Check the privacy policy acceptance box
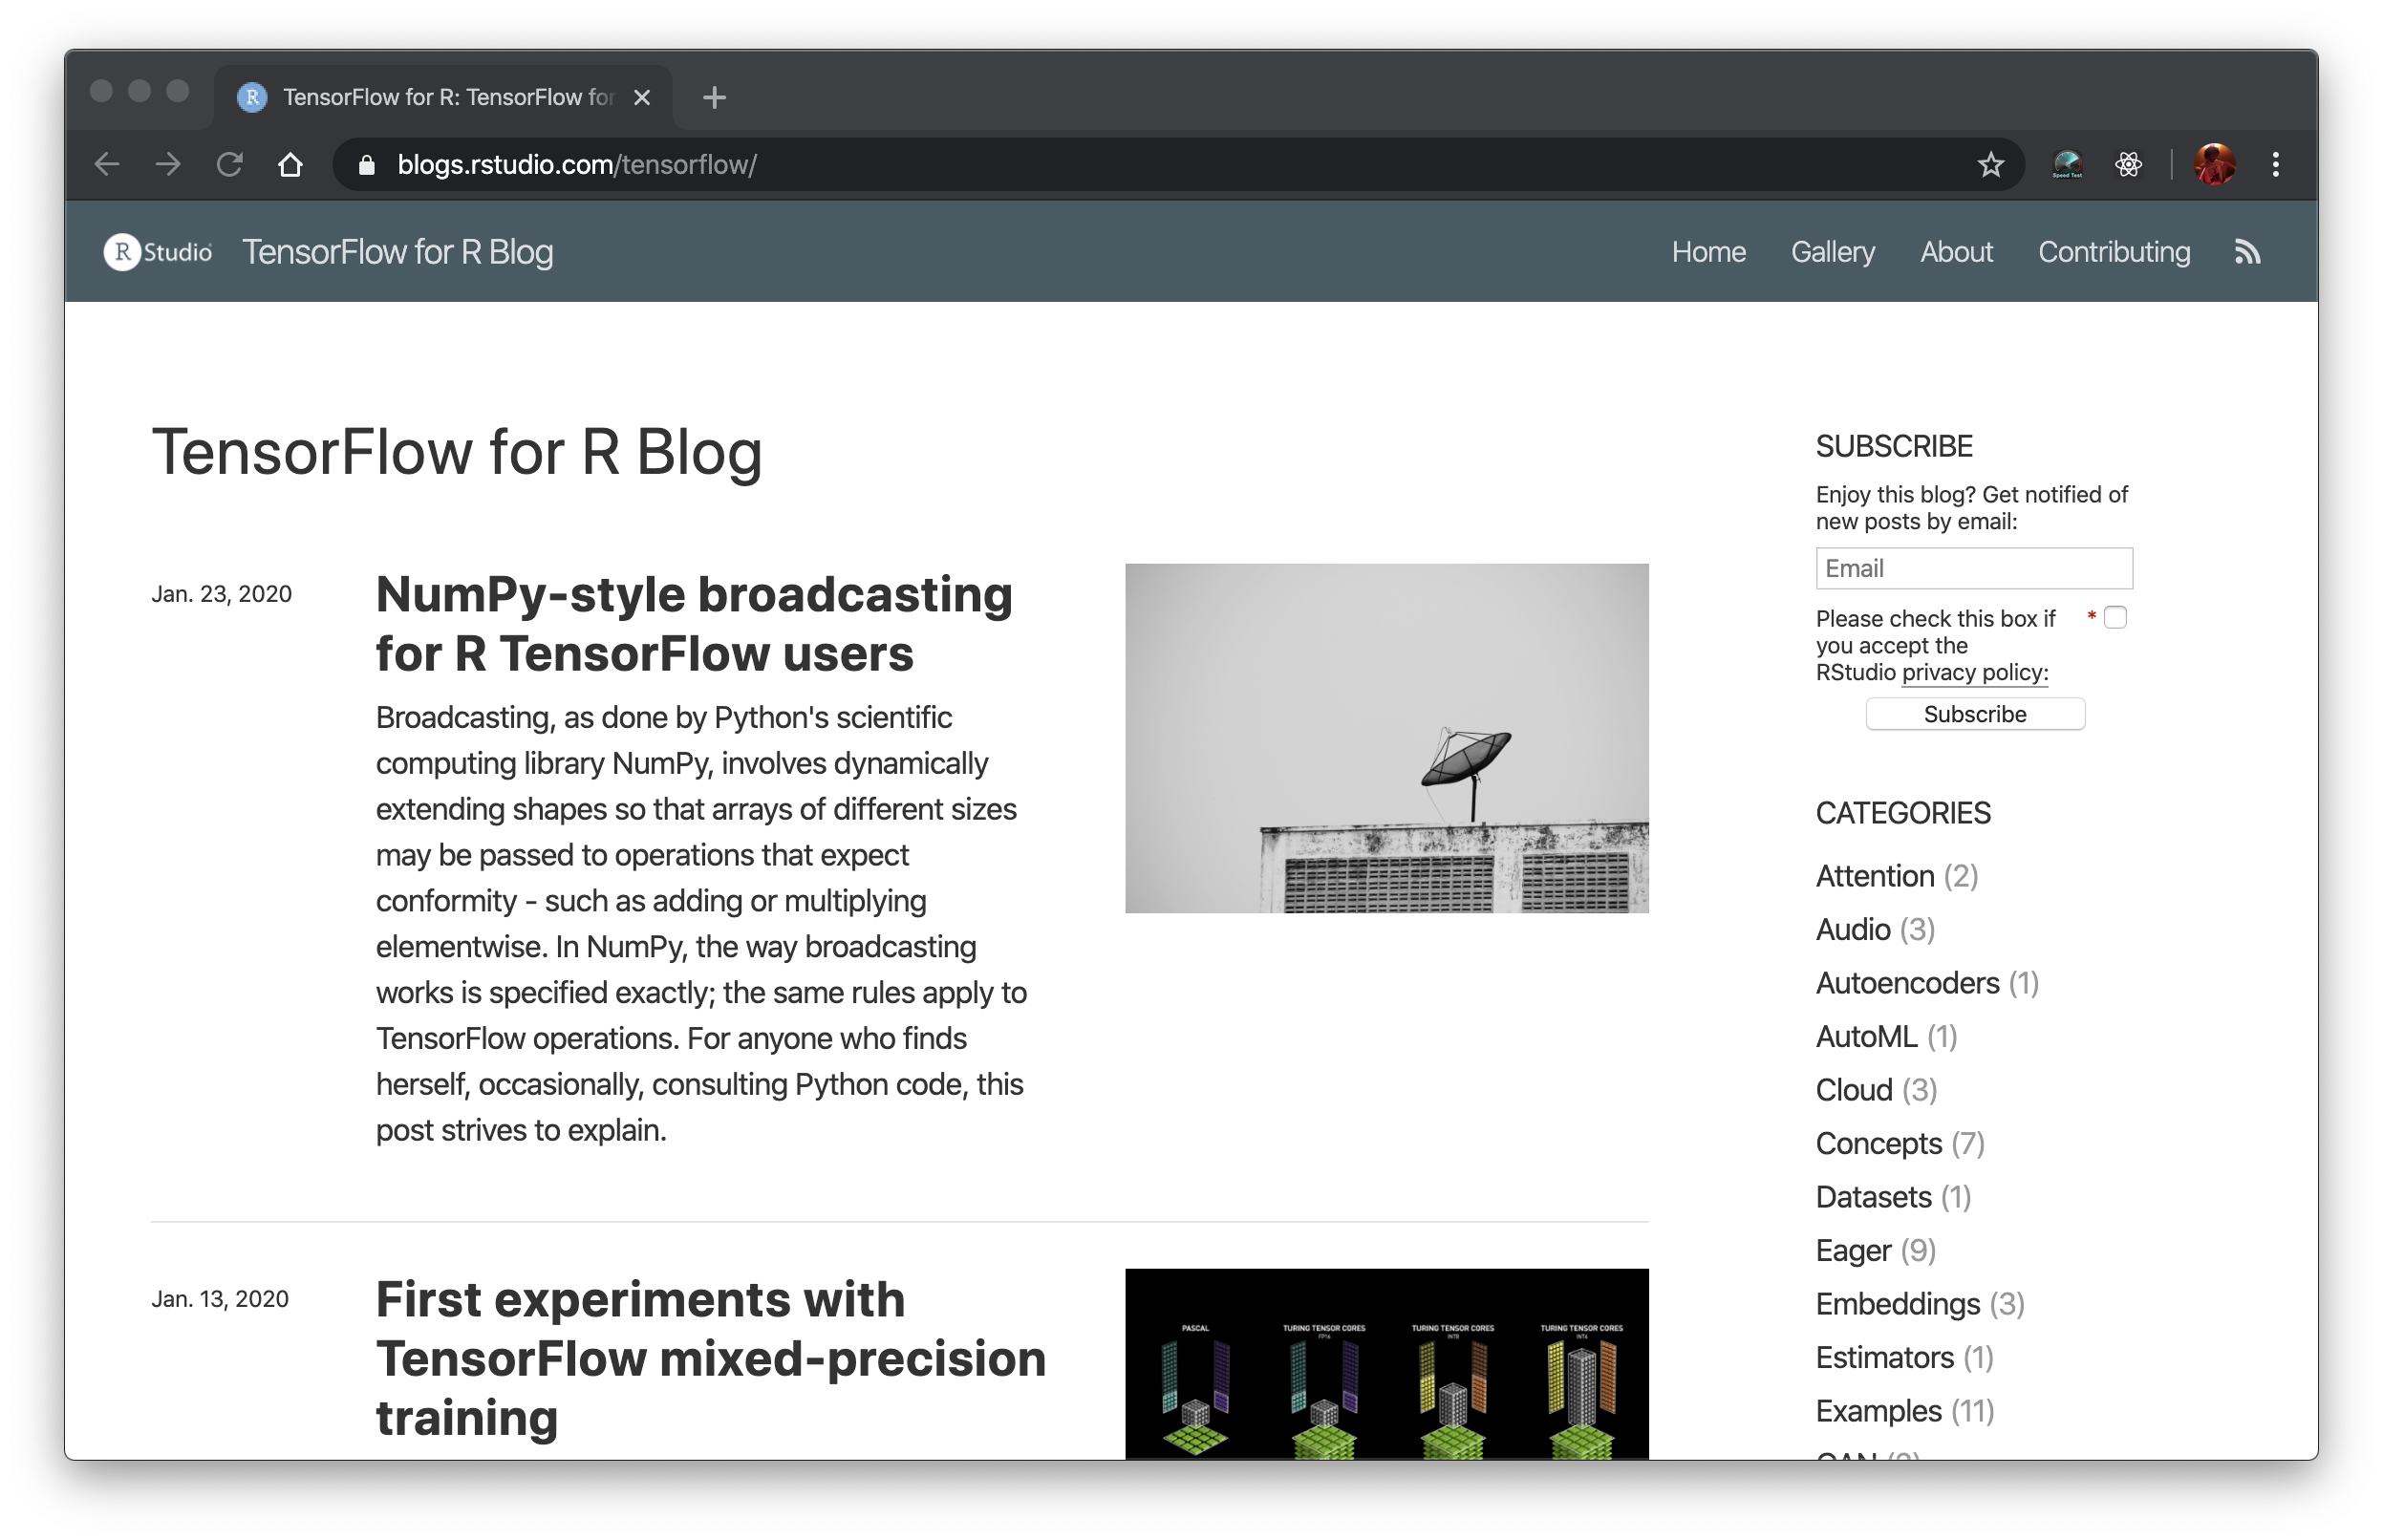 [2115, 618]
